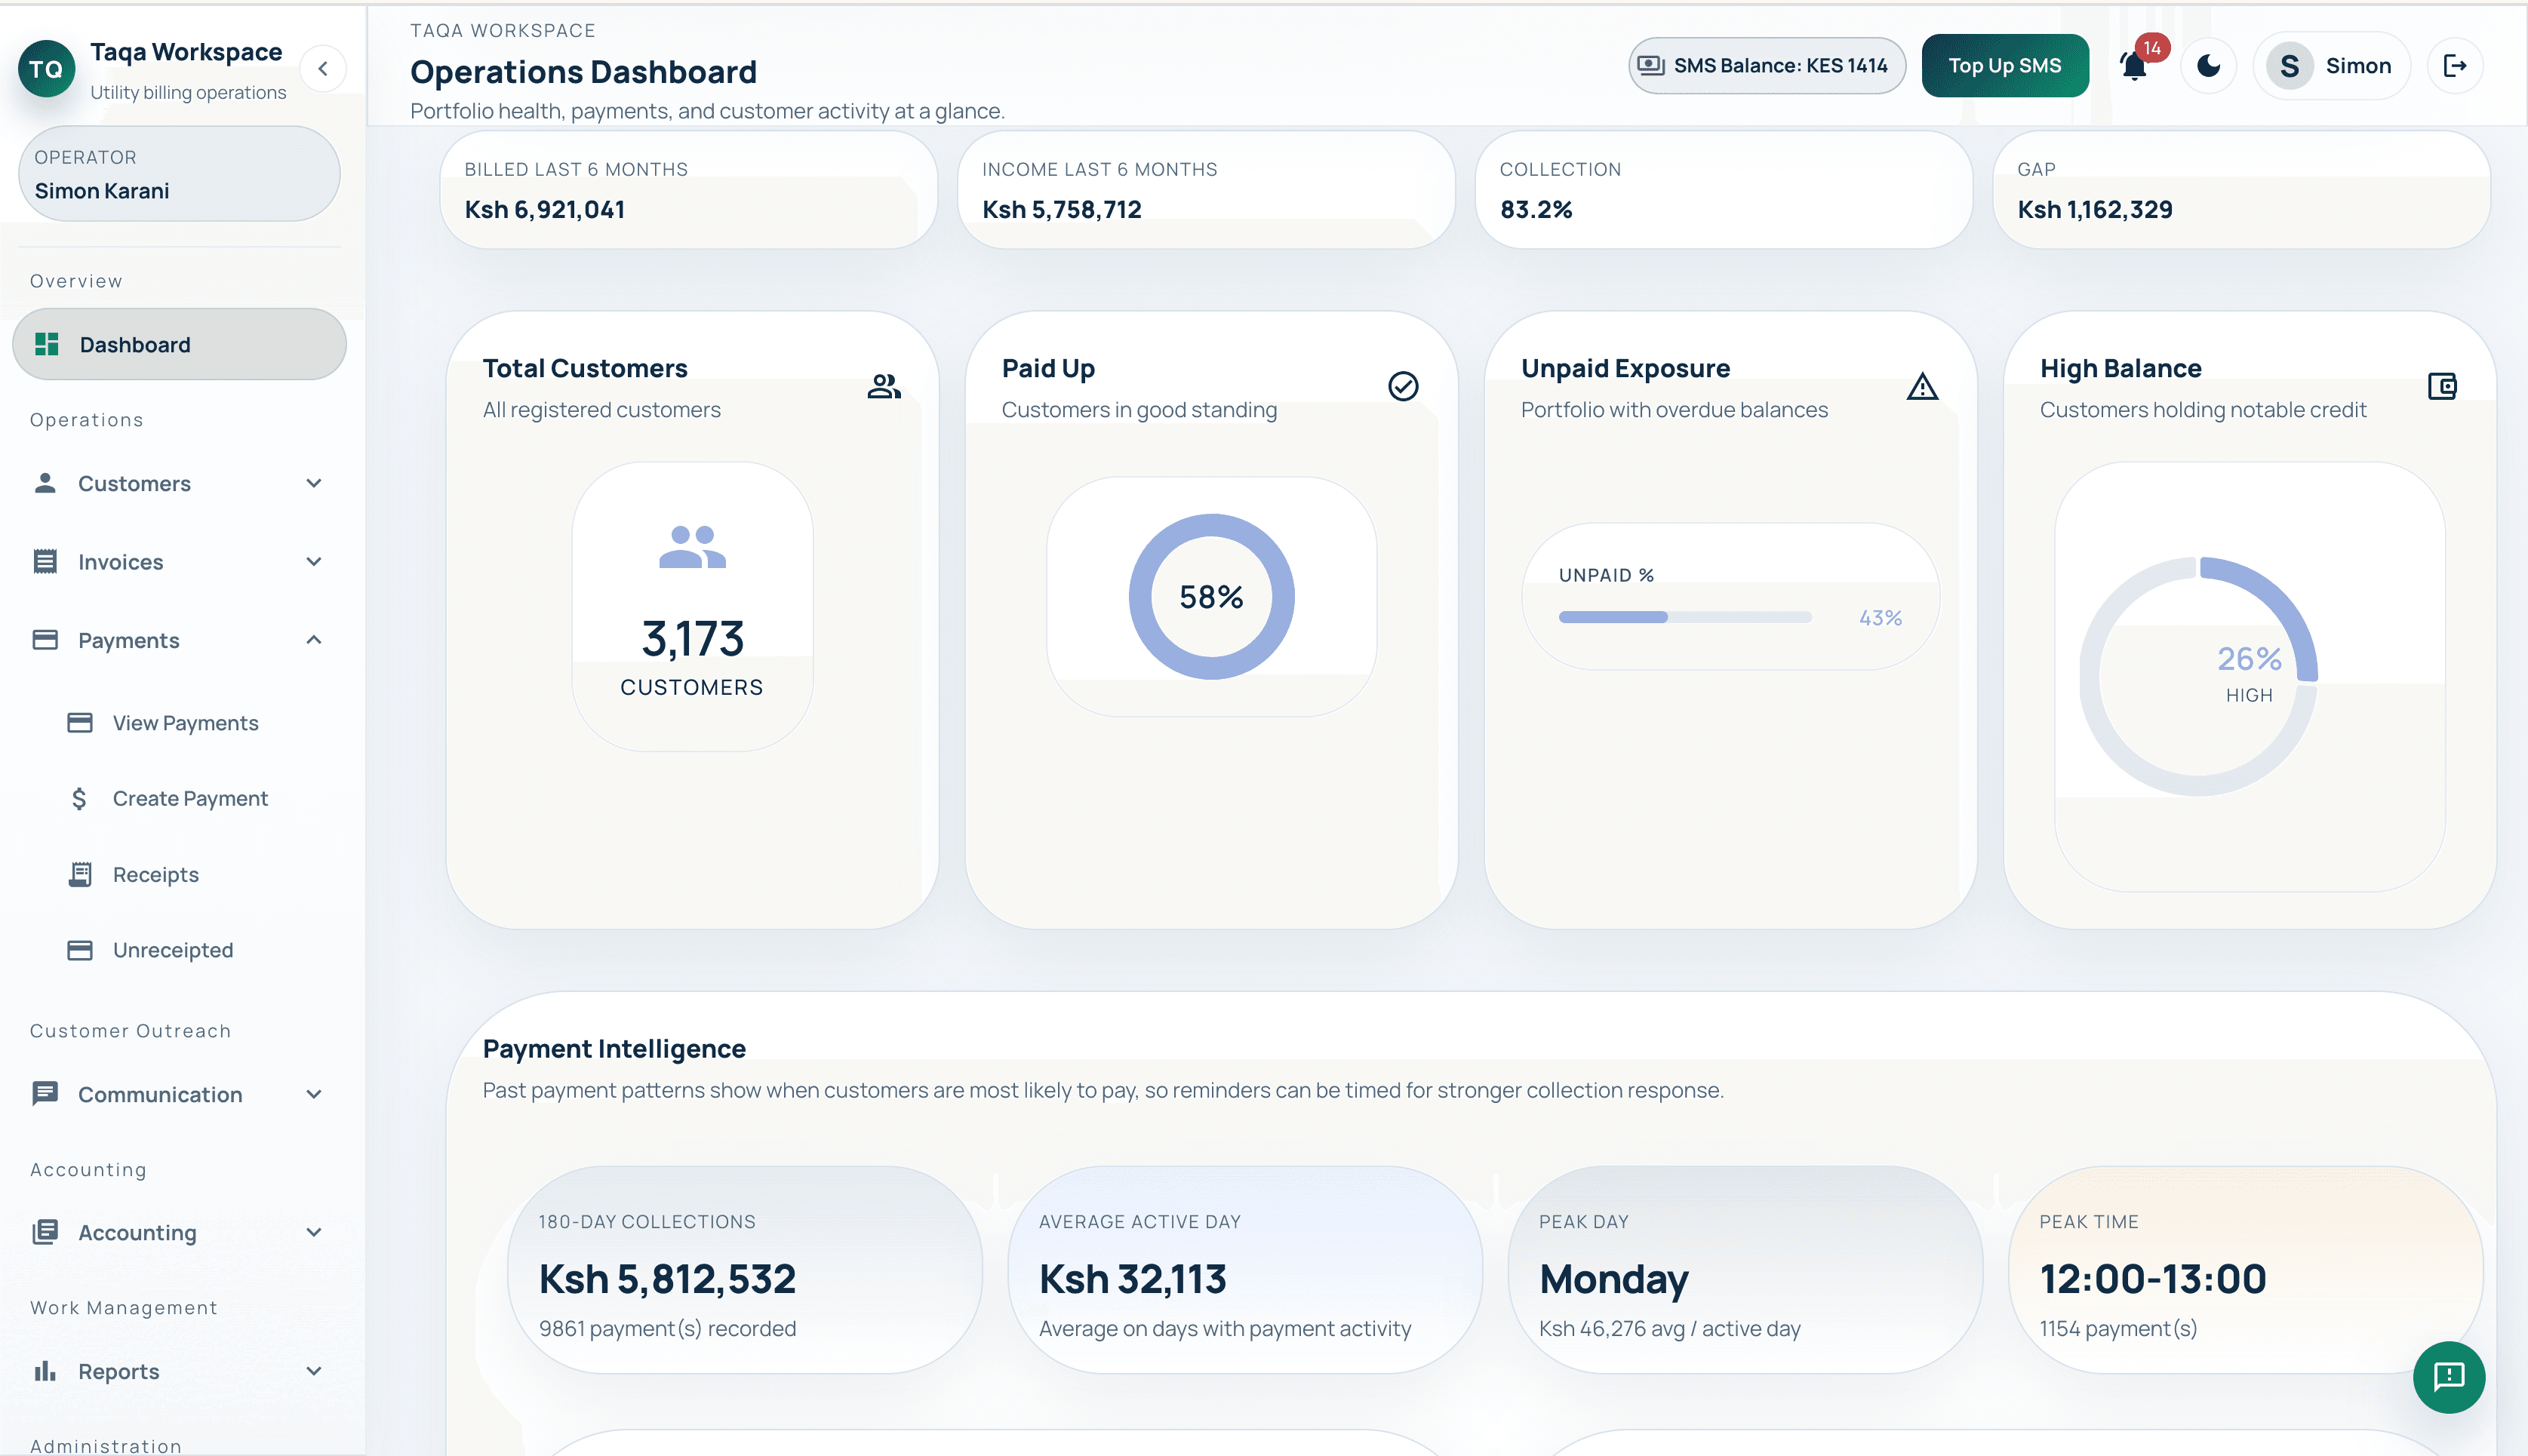The height and width of the screenshot is (1456, 2528).
Task: Click '9861 payment(s) recorded' text
Action: (x=667, y=1328)
